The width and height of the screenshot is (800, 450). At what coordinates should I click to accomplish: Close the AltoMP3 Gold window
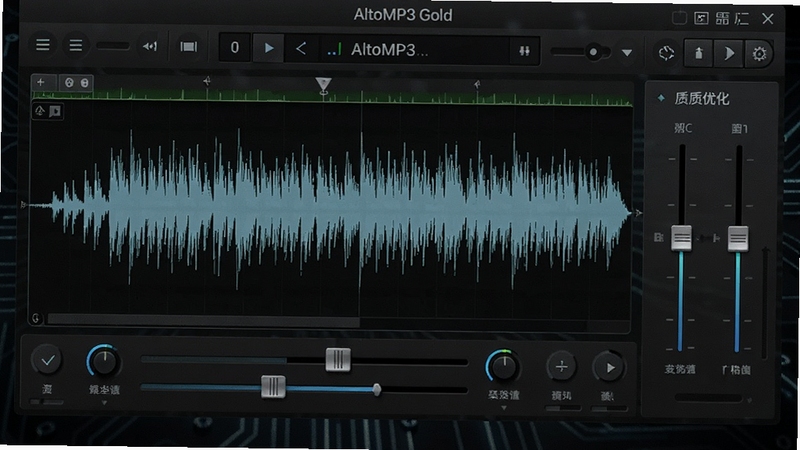coord(768,19)
